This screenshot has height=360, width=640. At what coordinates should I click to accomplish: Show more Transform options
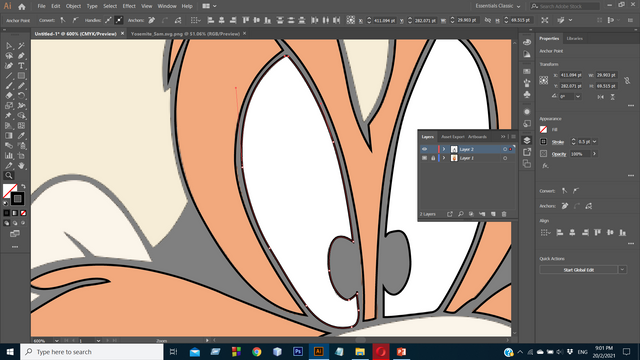631,105
